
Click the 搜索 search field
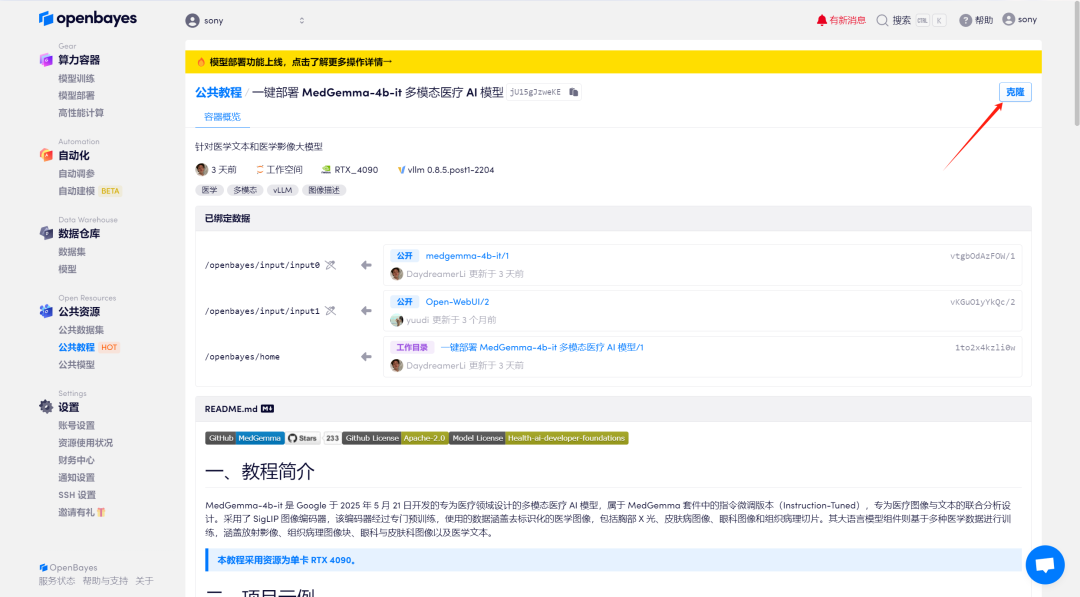pyautogui.click(x=911, y=20)
